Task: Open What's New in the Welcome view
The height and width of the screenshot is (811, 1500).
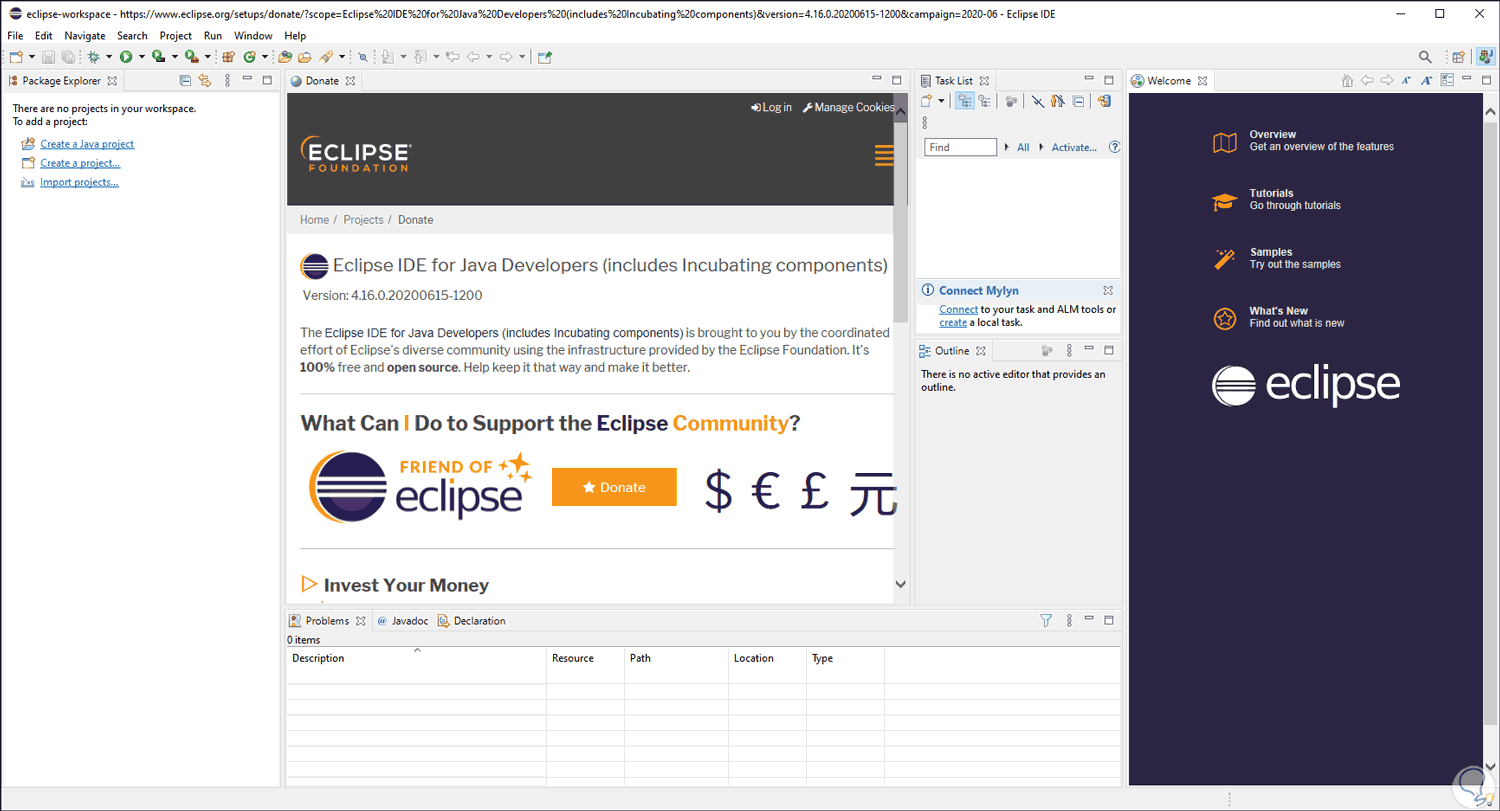Action: pyautogui.click(x=1279, y=317)
